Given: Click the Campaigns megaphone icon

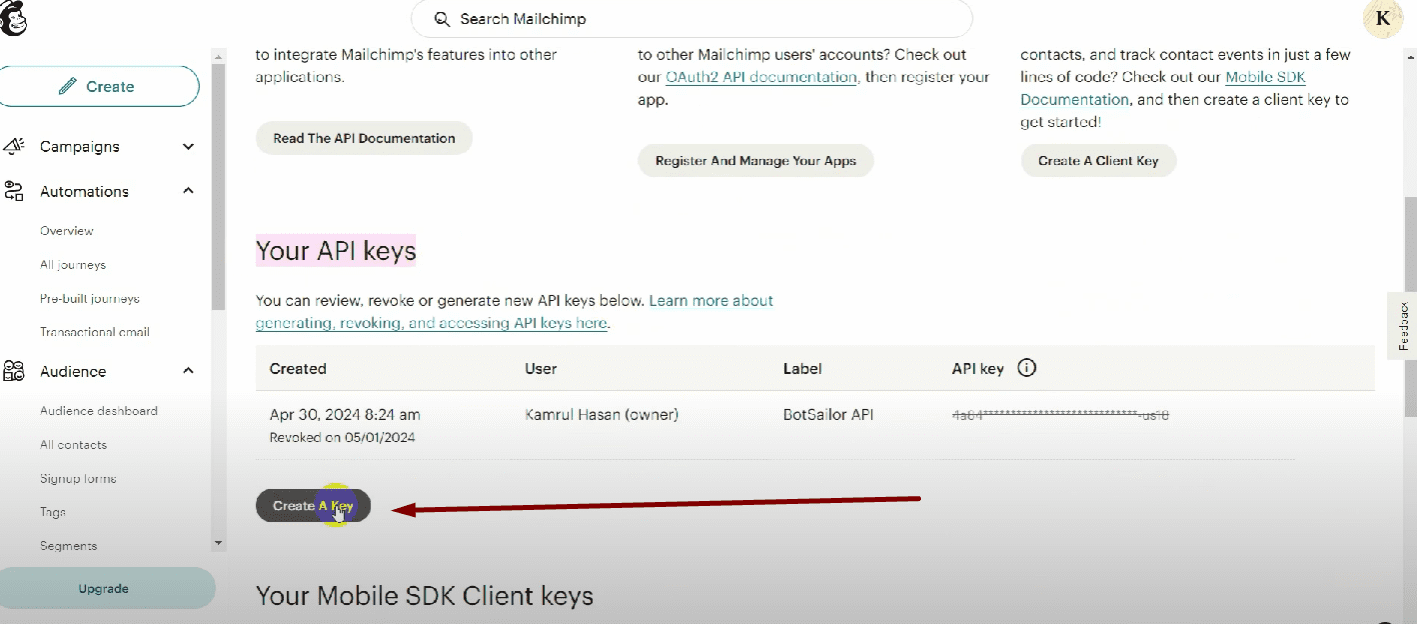Looking at the screenshot, I should pos(14,147).
